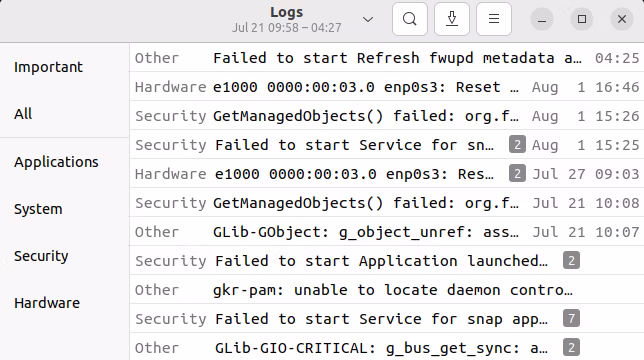This screenshot has width=644, height=360.
Task: Expand the boot selection dropdown arrow
Action: click(368, 19)
